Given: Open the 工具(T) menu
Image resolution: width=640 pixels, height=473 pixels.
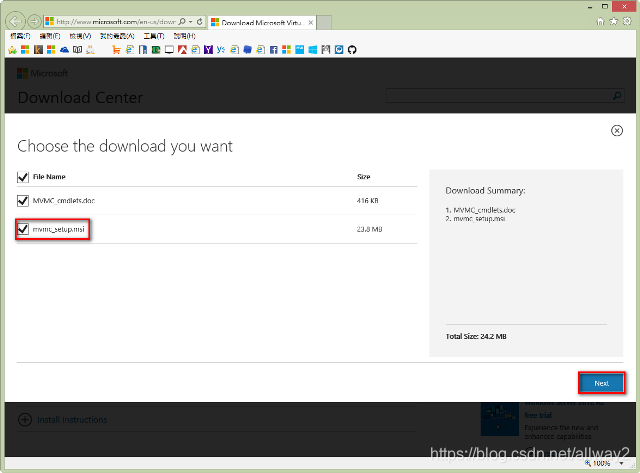Looking at the screenshot, I should [154, 36].
